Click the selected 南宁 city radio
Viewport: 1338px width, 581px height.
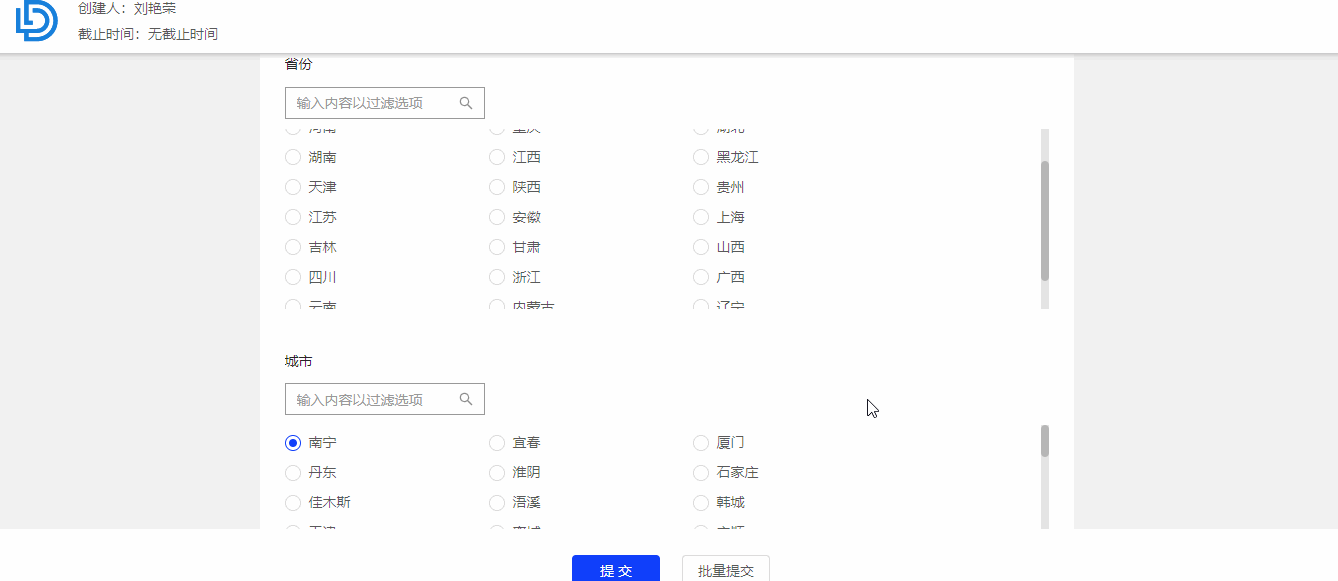coord(293,443)
